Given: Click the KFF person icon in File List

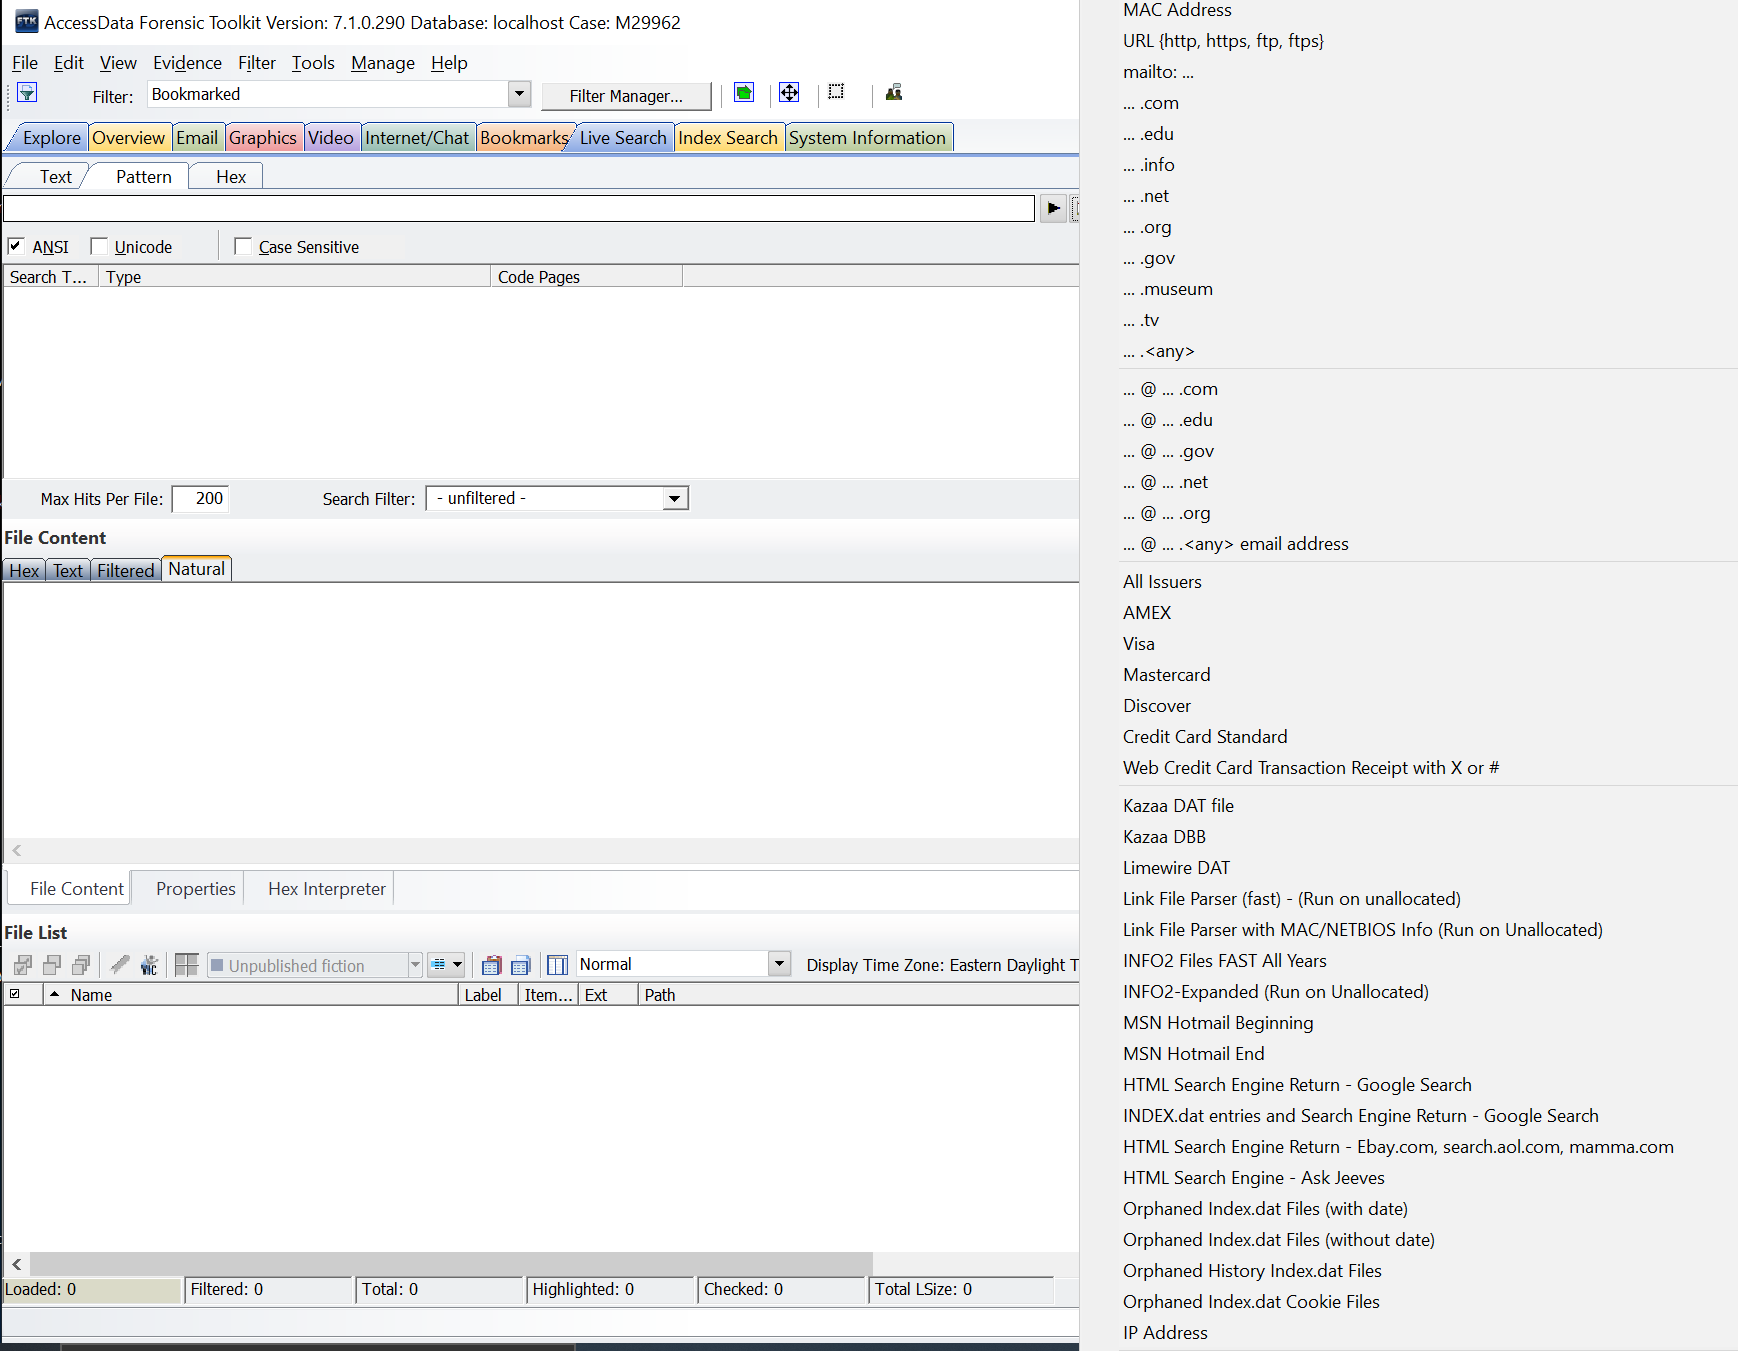Looking at the screenshot, I should (x=149, y=965).
